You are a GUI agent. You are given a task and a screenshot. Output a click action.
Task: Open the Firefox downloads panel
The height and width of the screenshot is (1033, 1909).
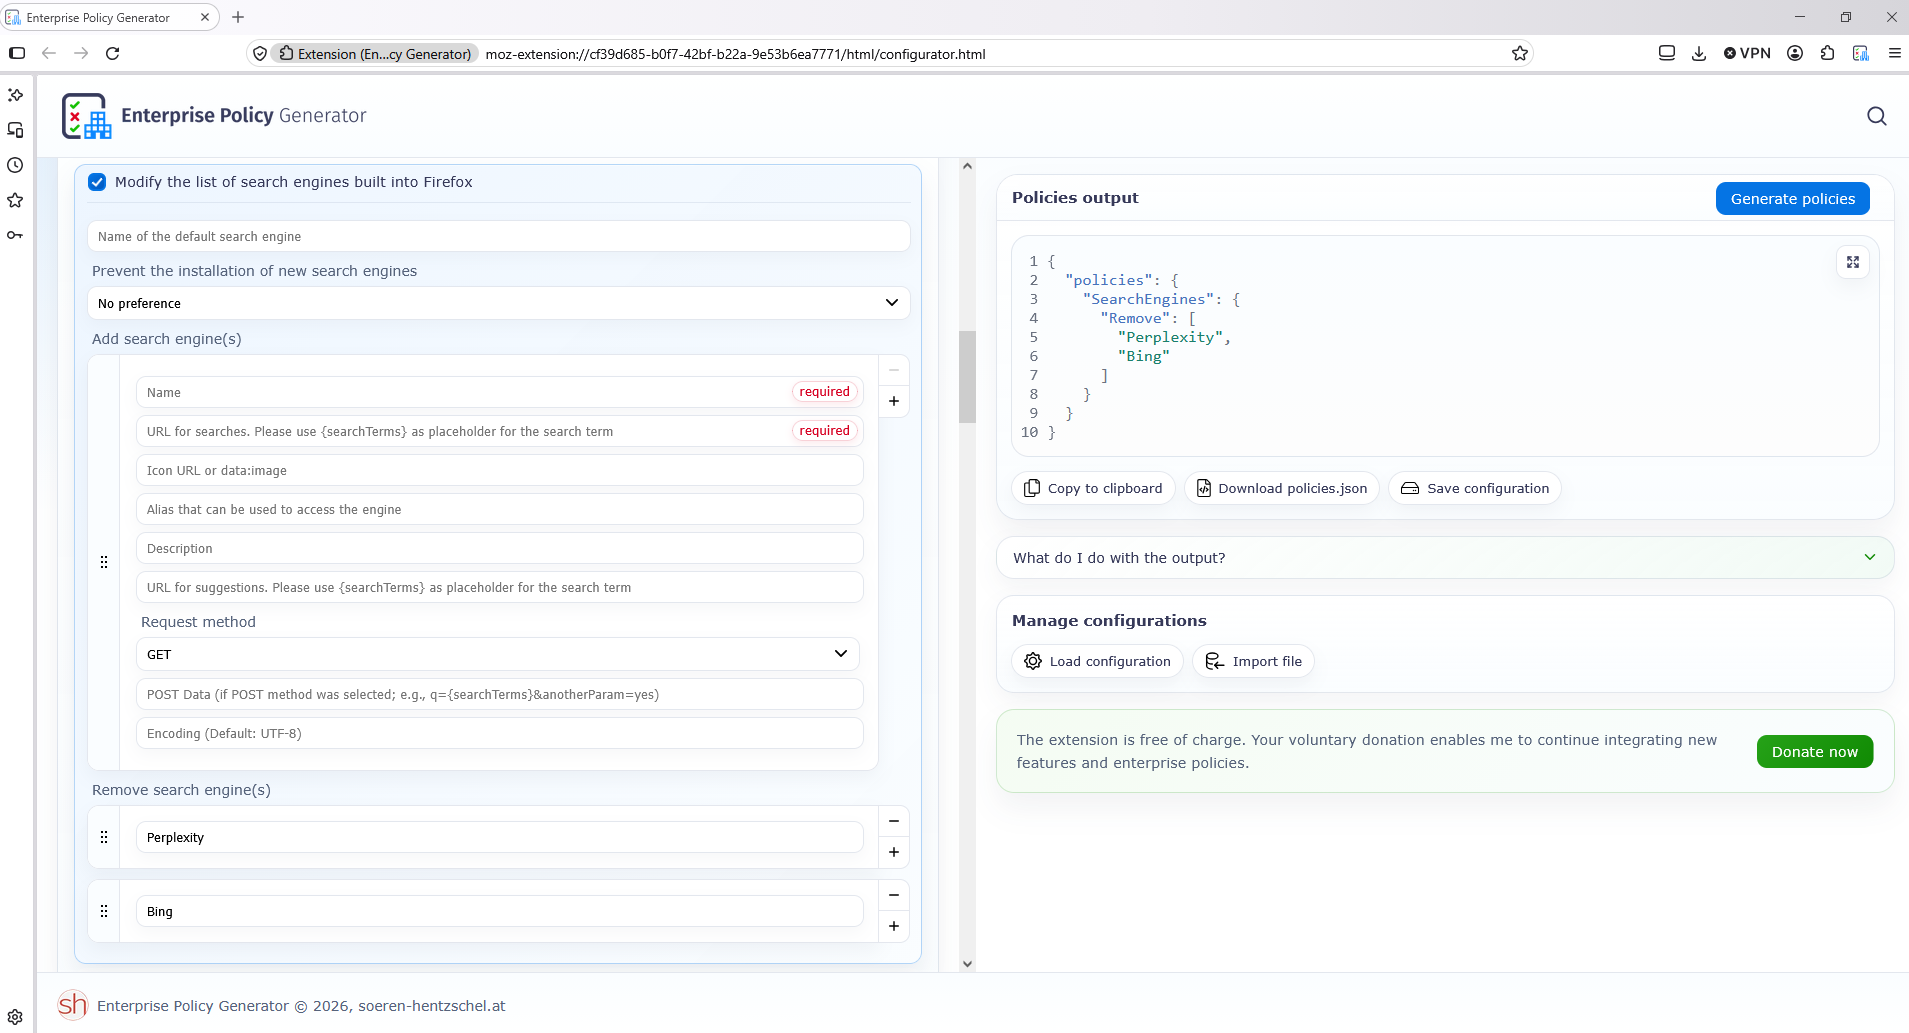pyautogui.click(x=1699, y=53)
